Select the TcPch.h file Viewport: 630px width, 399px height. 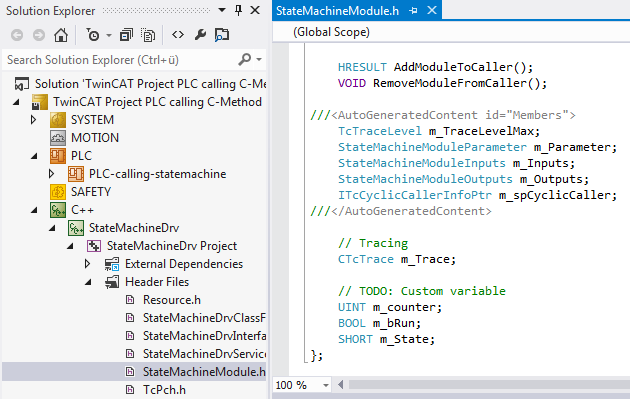(x=164, y=390)
